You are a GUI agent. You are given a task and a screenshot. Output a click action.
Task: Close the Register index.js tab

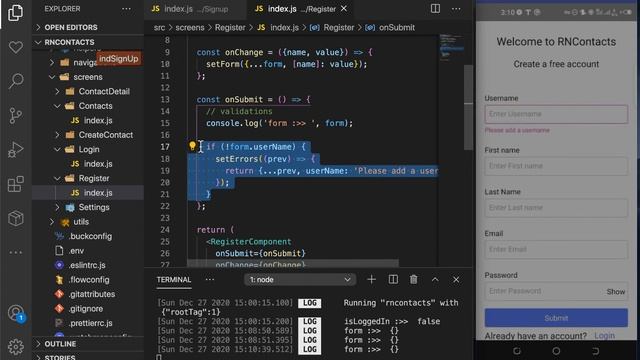344,9
